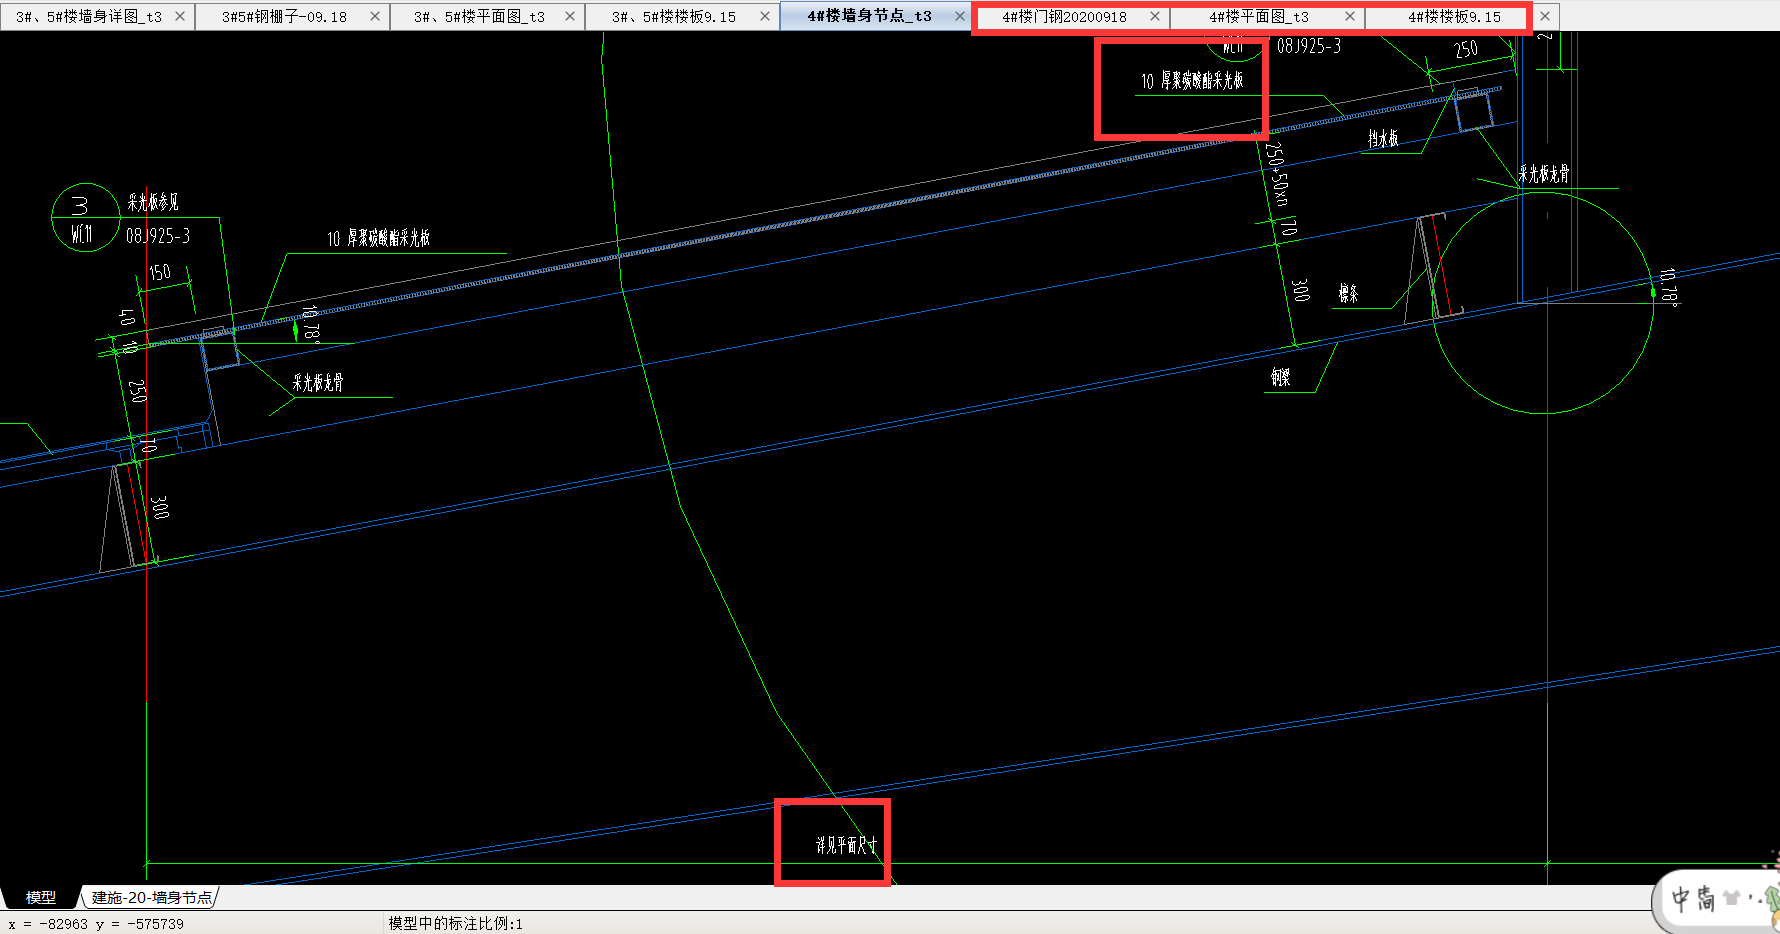Screen dimensions: 1780x934
Task: Select the '檩条' label
Action: [x=1349, y=294]
